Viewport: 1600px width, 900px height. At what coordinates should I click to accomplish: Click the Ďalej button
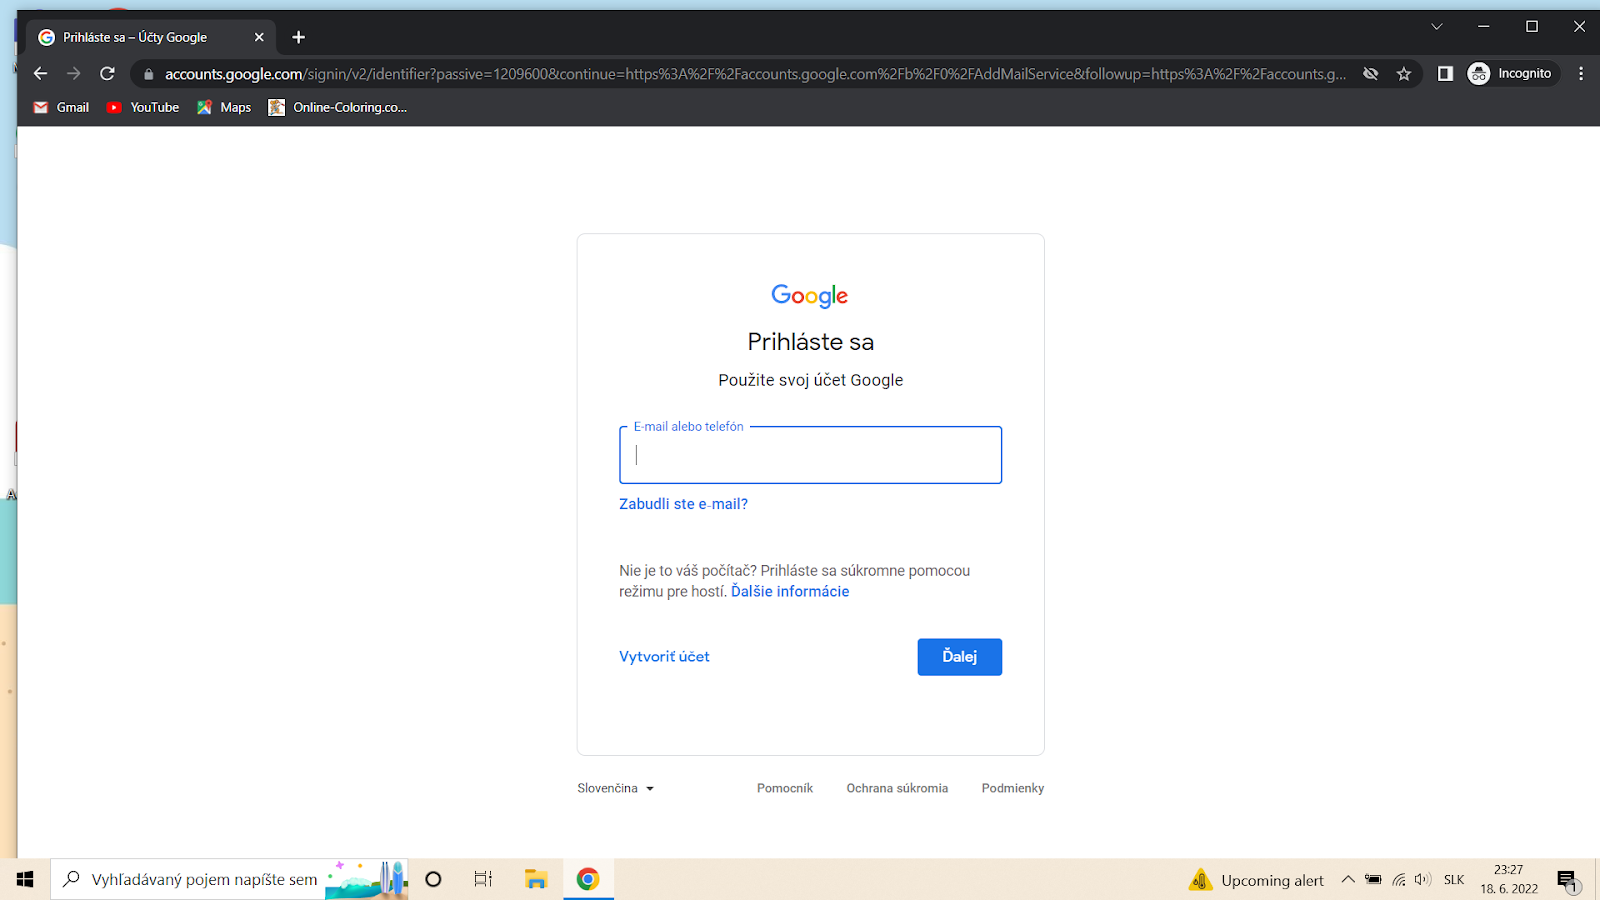(959, 657)
